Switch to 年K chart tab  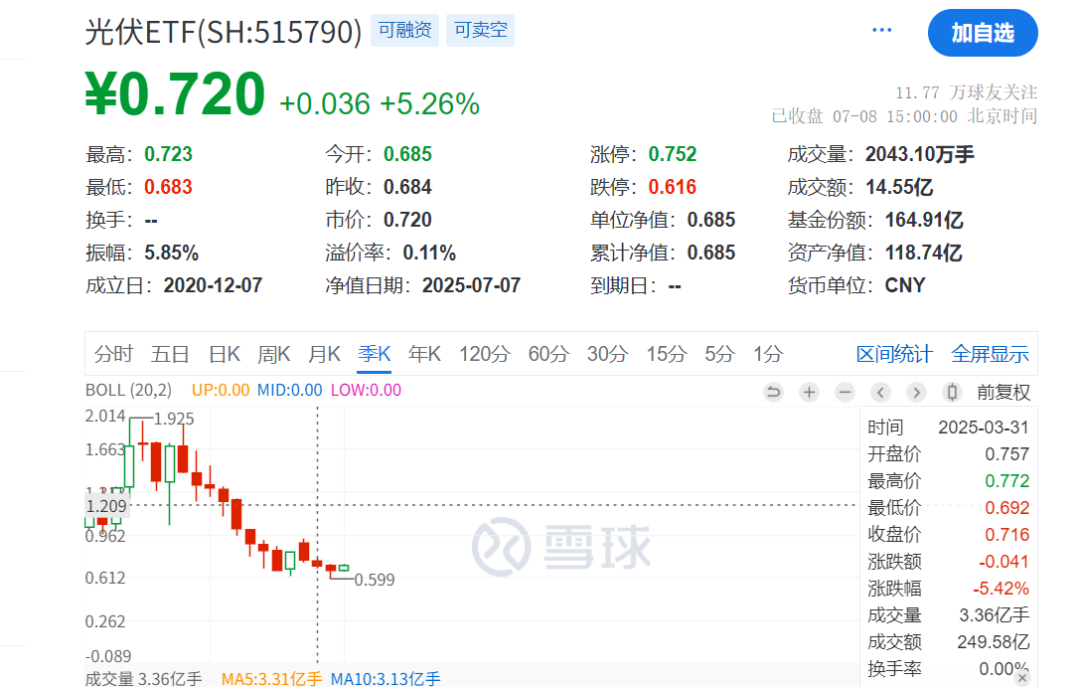point(424,354)
